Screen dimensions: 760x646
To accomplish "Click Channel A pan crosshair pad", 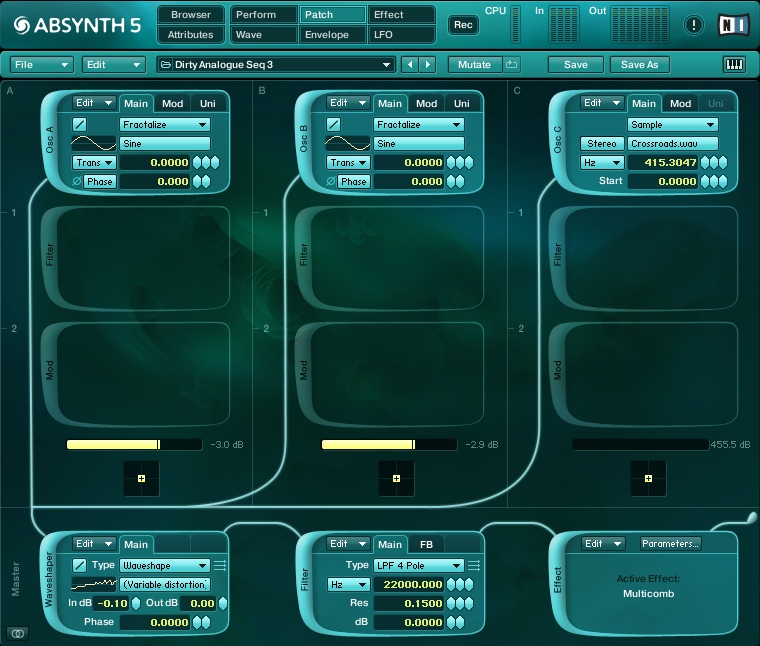I will pos(142,478).
